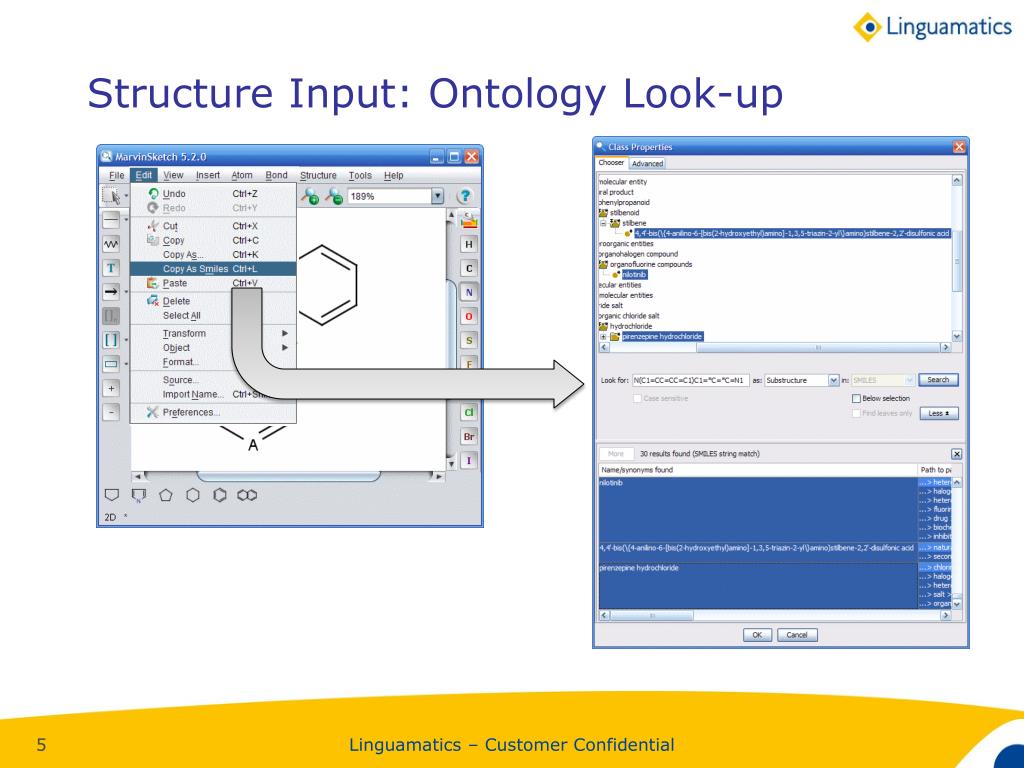Open the Tools menu
Viewport: 1024px width, 768px height.
(360, 175)
